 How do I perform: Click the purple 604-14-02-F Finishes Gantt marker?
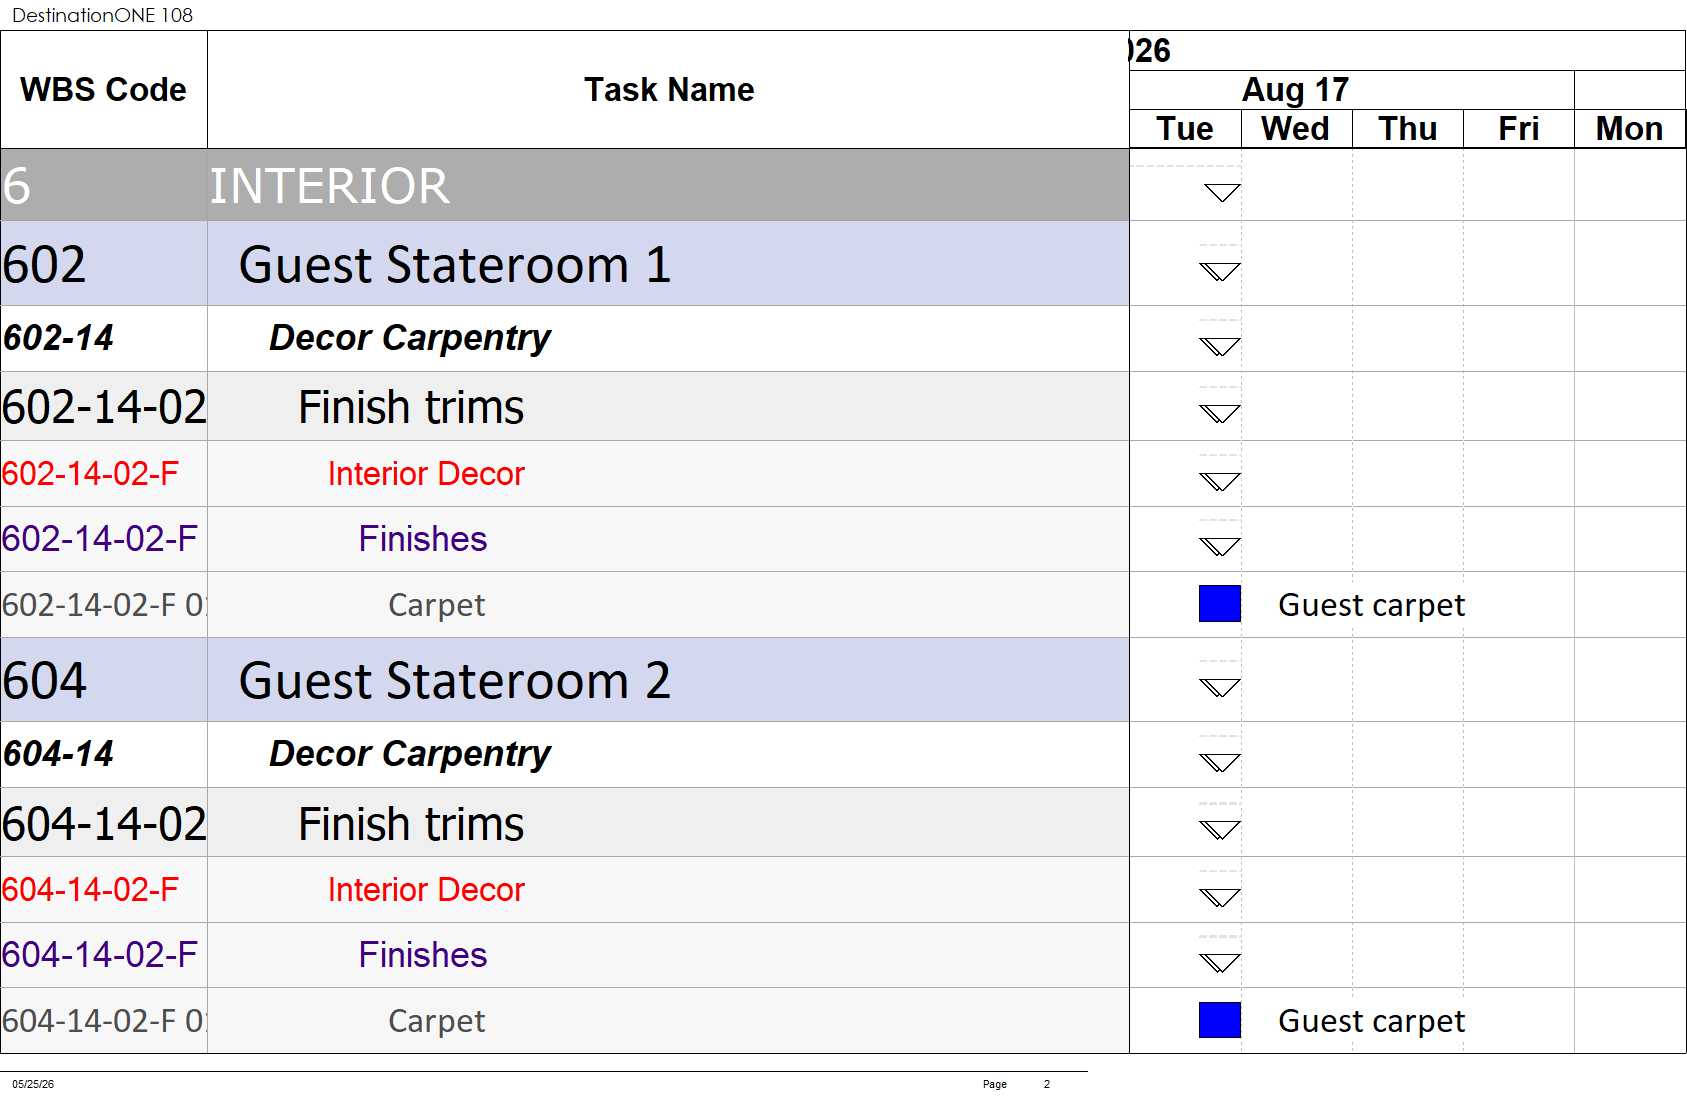[1220, 962]
